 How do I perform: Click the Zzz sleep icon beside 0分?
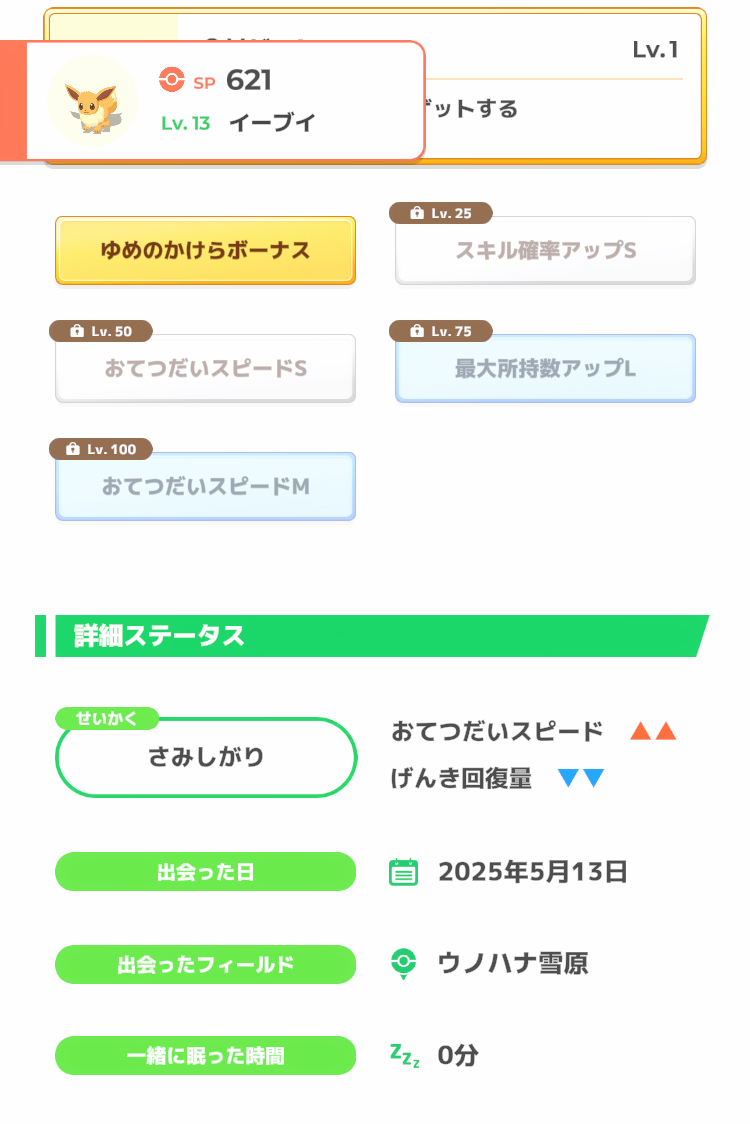pyautogui.click(x=404, y=1055)
